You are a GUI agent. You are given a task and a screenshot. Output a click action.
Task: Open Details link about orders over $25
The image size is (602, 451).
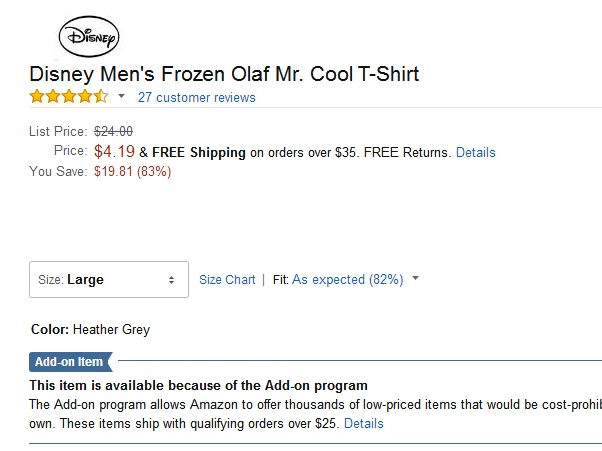click(x=364, y=423)
